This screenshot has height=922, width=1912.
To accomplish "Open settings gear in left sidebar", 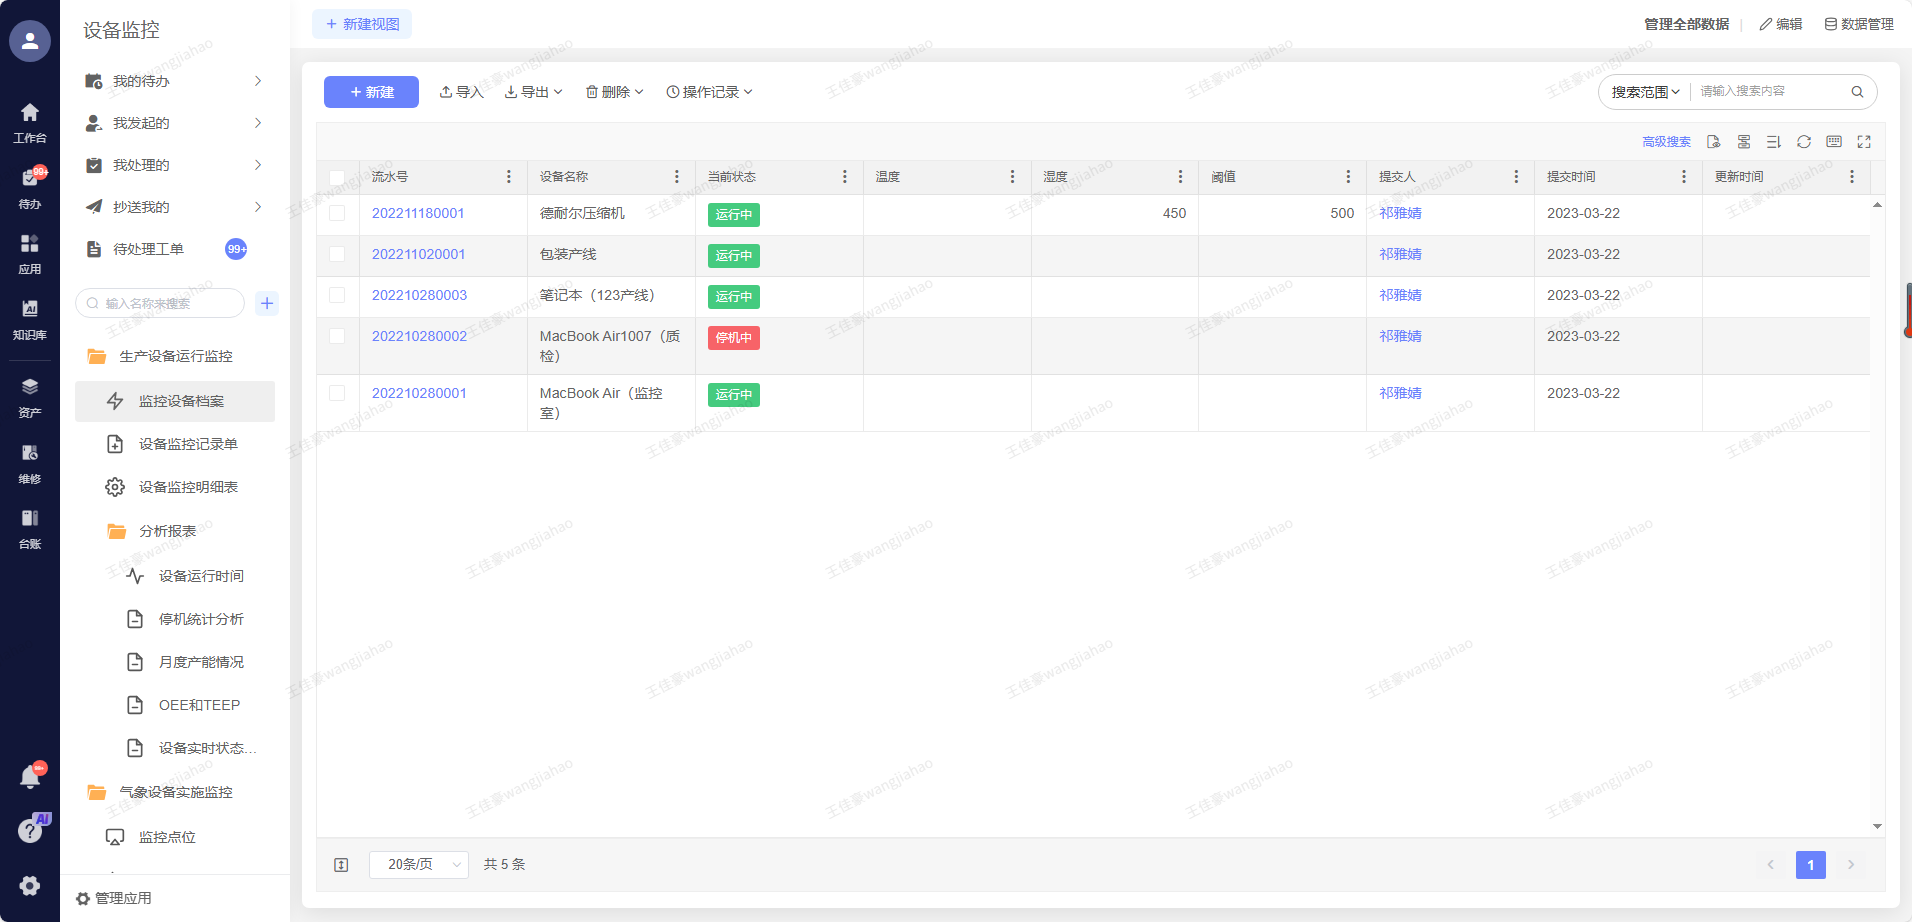I will pyautogui.click(x=30, y=885).
